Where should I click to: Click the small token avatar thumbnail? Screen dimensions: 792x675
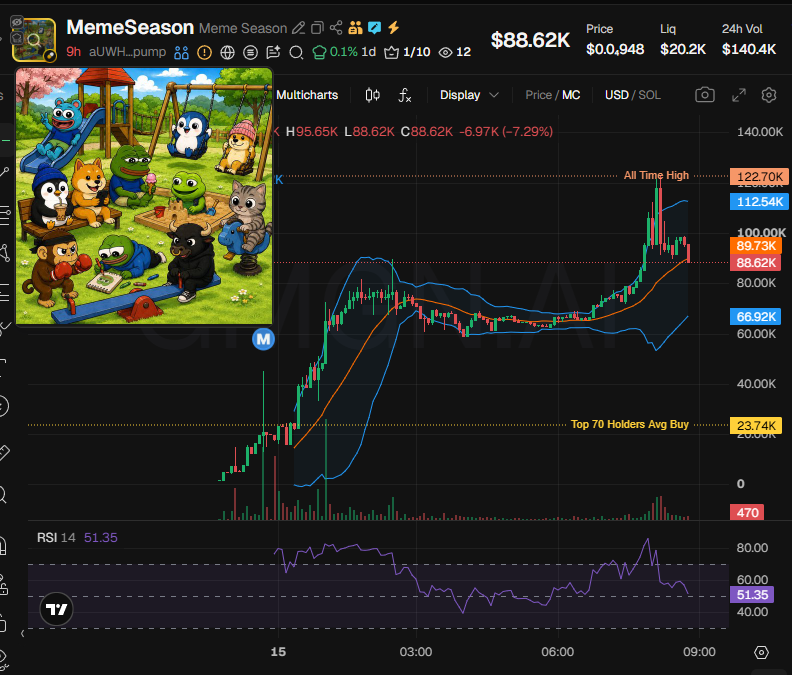point(34,40)
